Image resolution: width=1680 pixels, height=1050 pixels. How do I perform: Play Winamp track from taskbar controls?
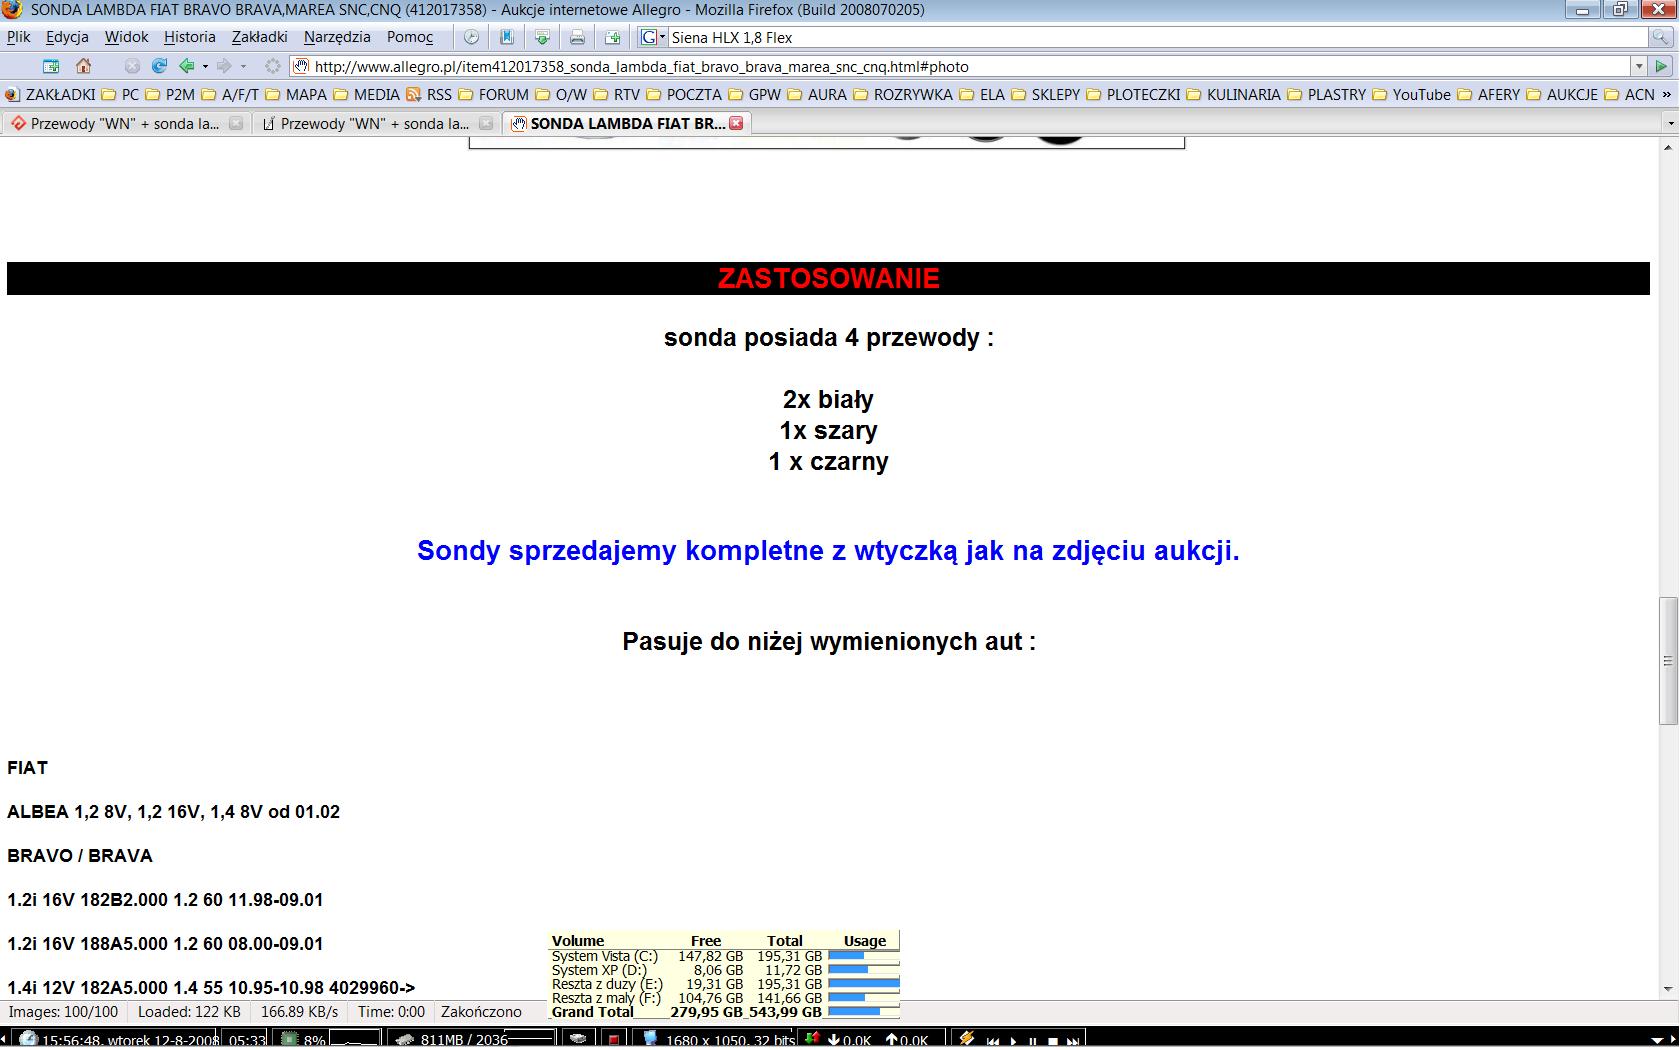(x=1012, y=1041)
